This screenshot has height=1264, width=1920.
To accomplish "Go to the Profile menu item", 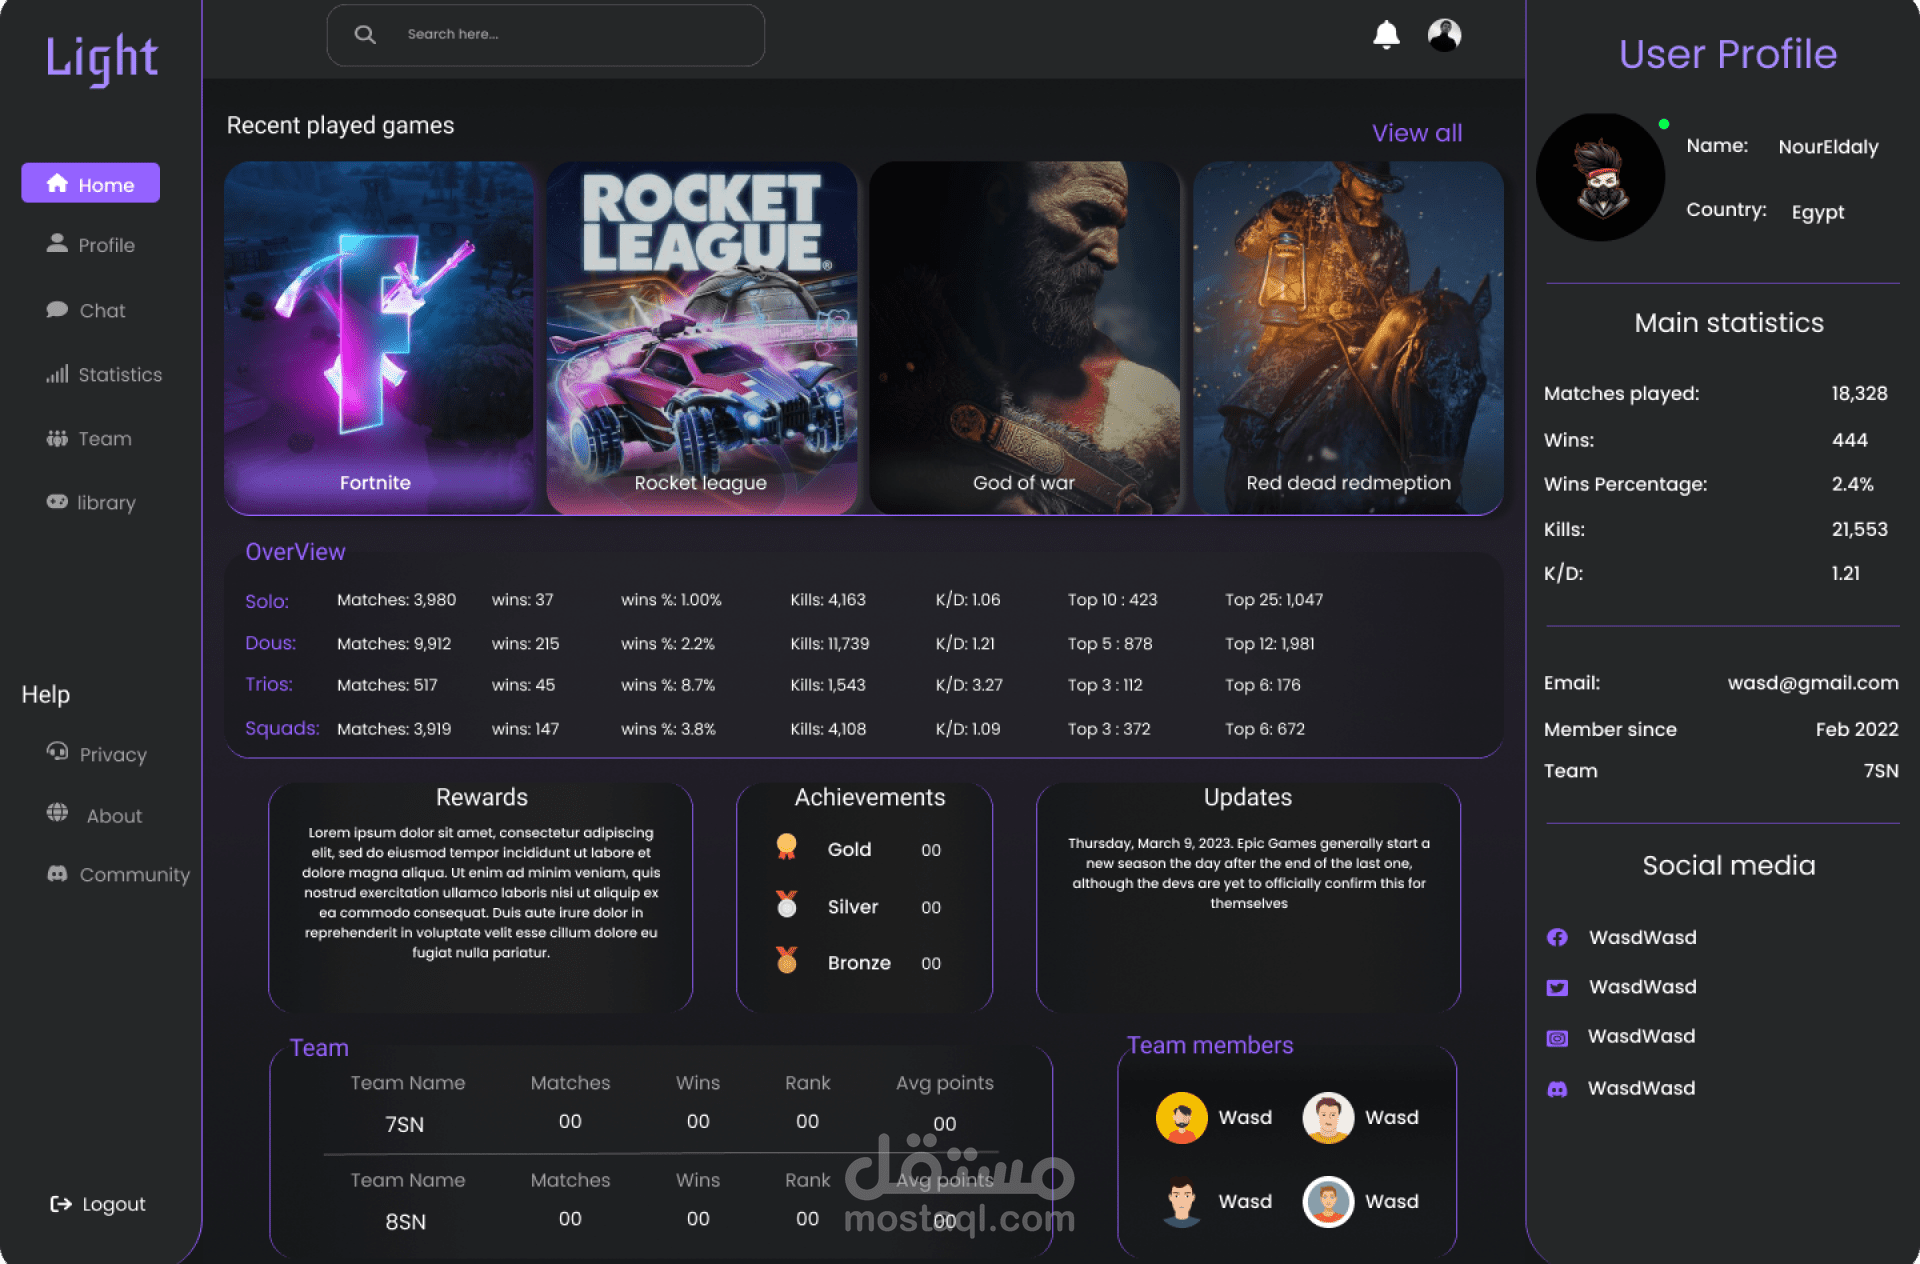I will (x=90, y=245).
